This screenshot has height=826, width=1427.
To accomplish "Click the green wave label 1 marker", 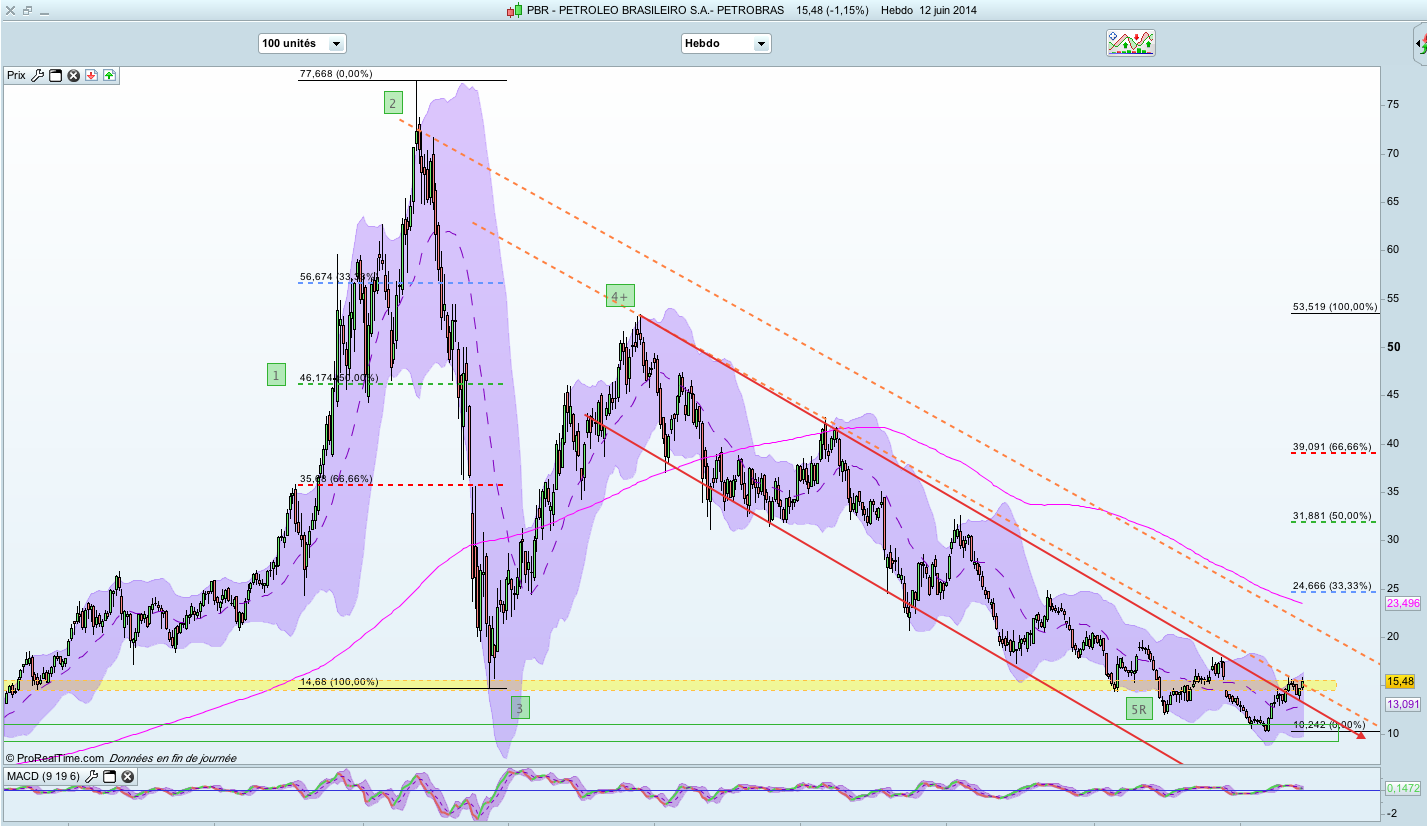I will tap(276, 375).
